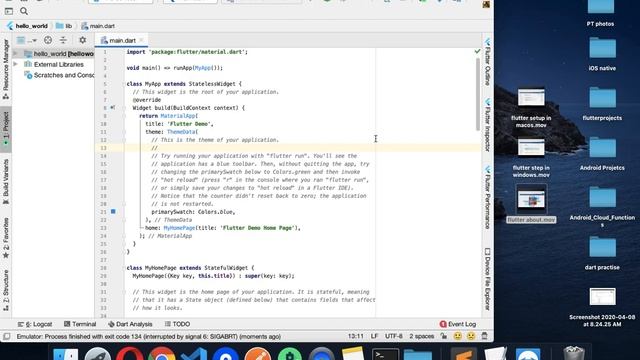
Task: Select Scratches and Consoles item
Action: [59, 75]
